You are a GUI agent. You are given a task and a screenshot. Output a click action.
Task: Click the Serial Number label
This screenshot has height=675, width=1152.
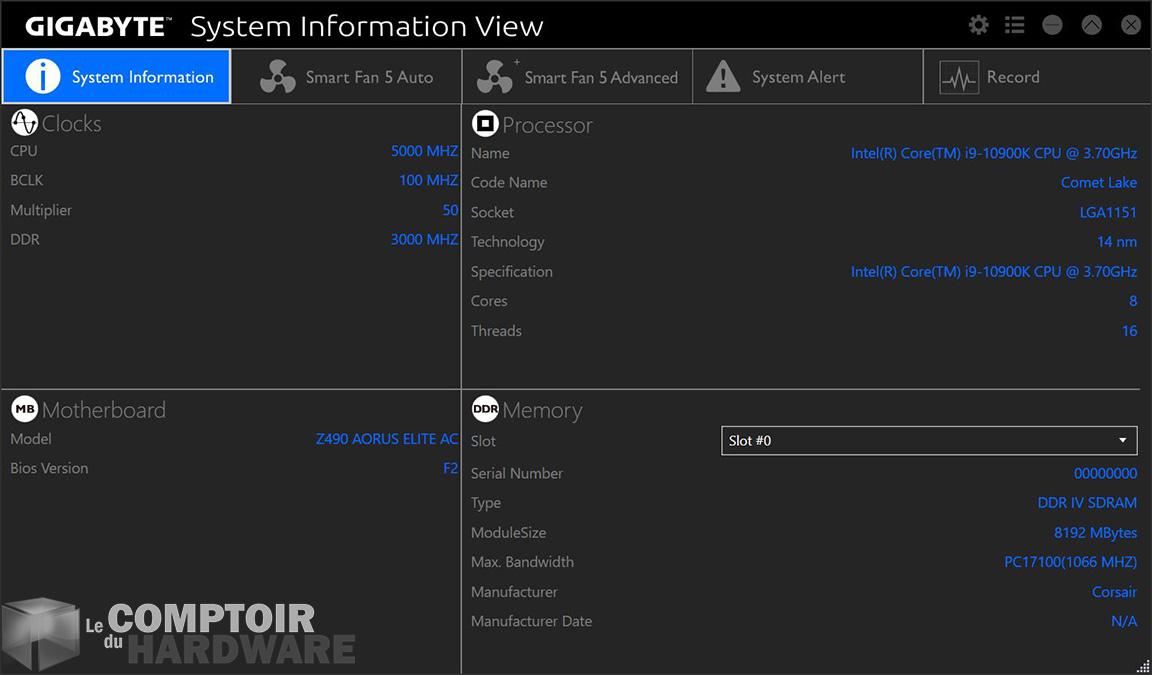coord(517,474)
